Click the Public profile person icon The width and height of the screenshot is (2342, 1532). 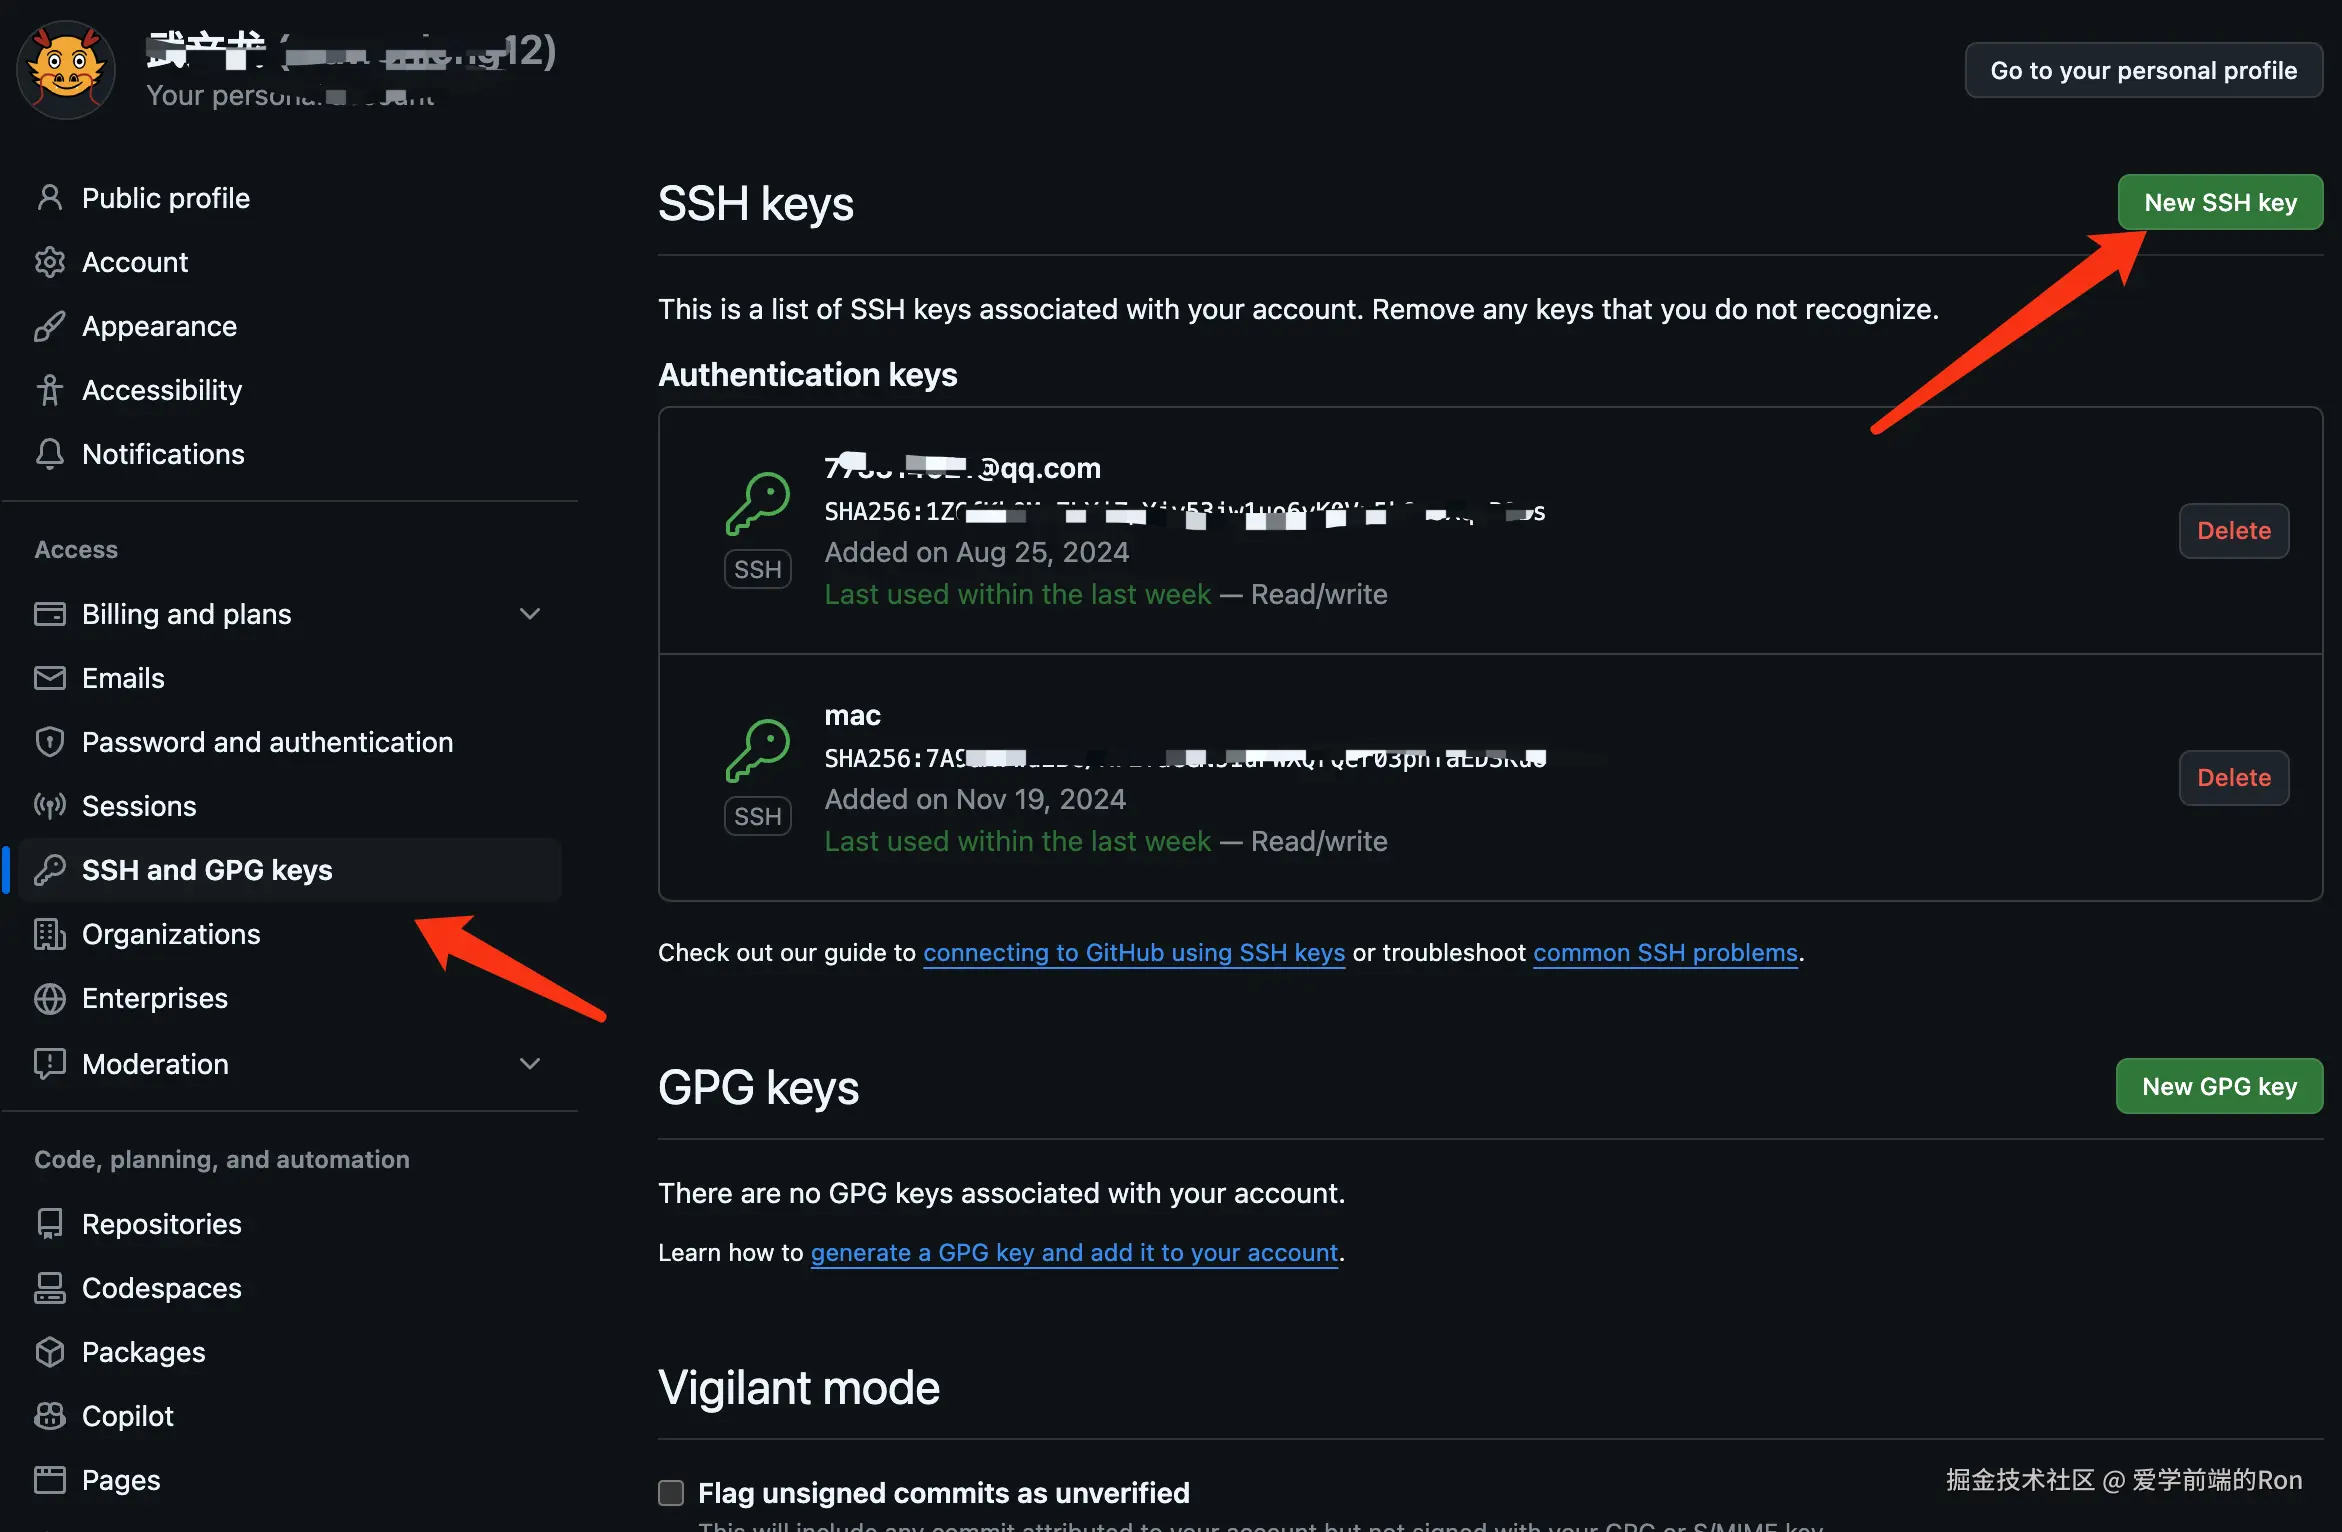(49, 198)
